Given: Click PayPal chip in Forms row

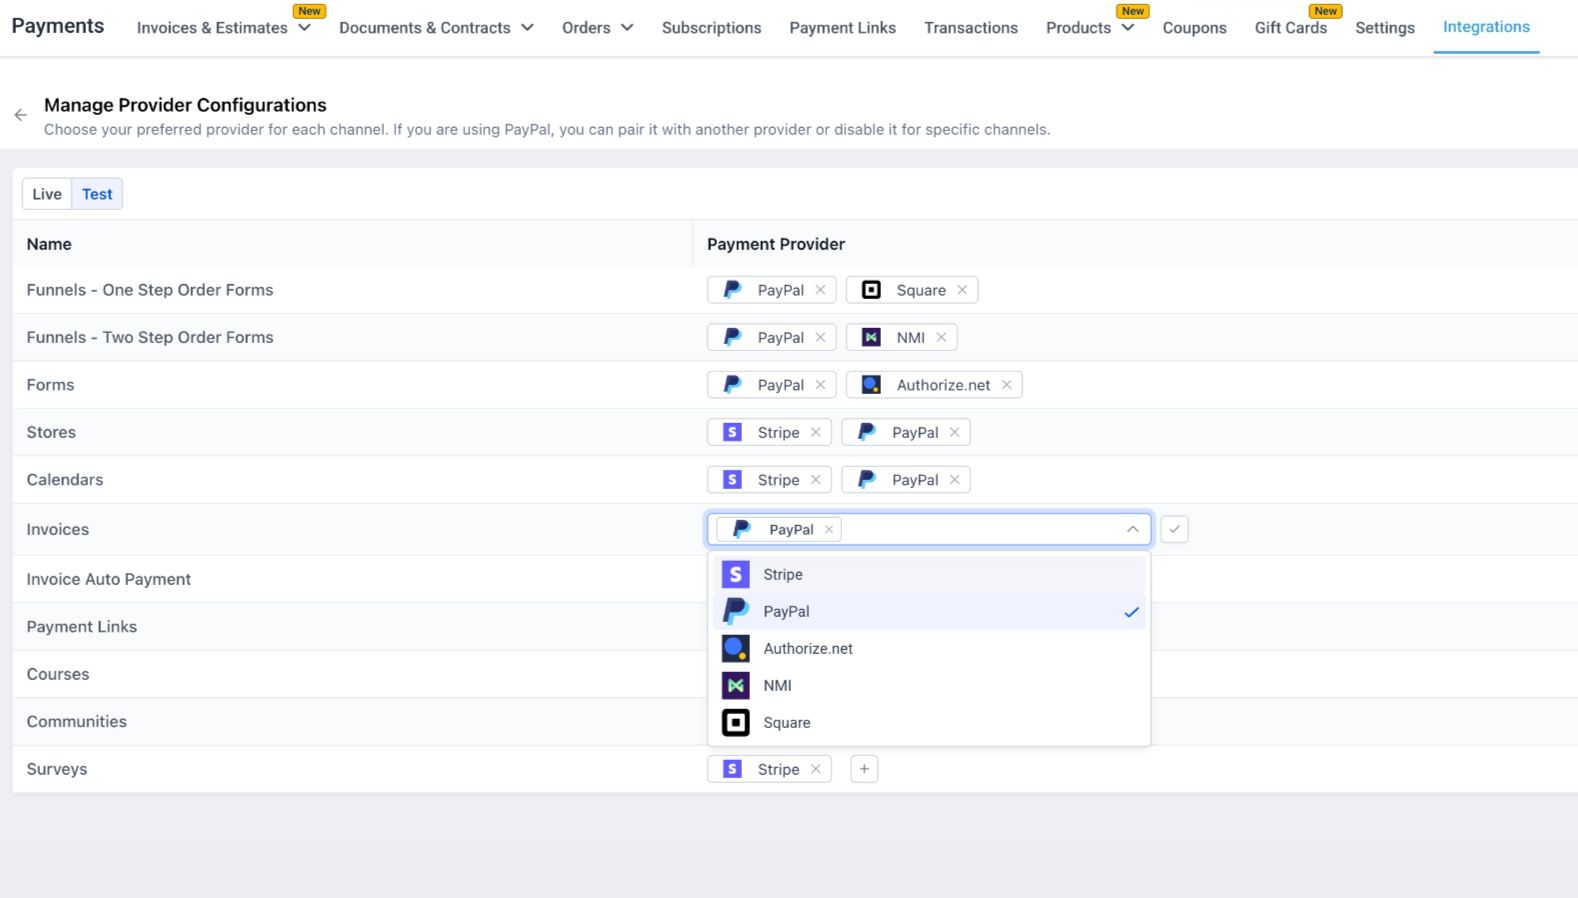Looking at the screenshot, I should 771,385.
